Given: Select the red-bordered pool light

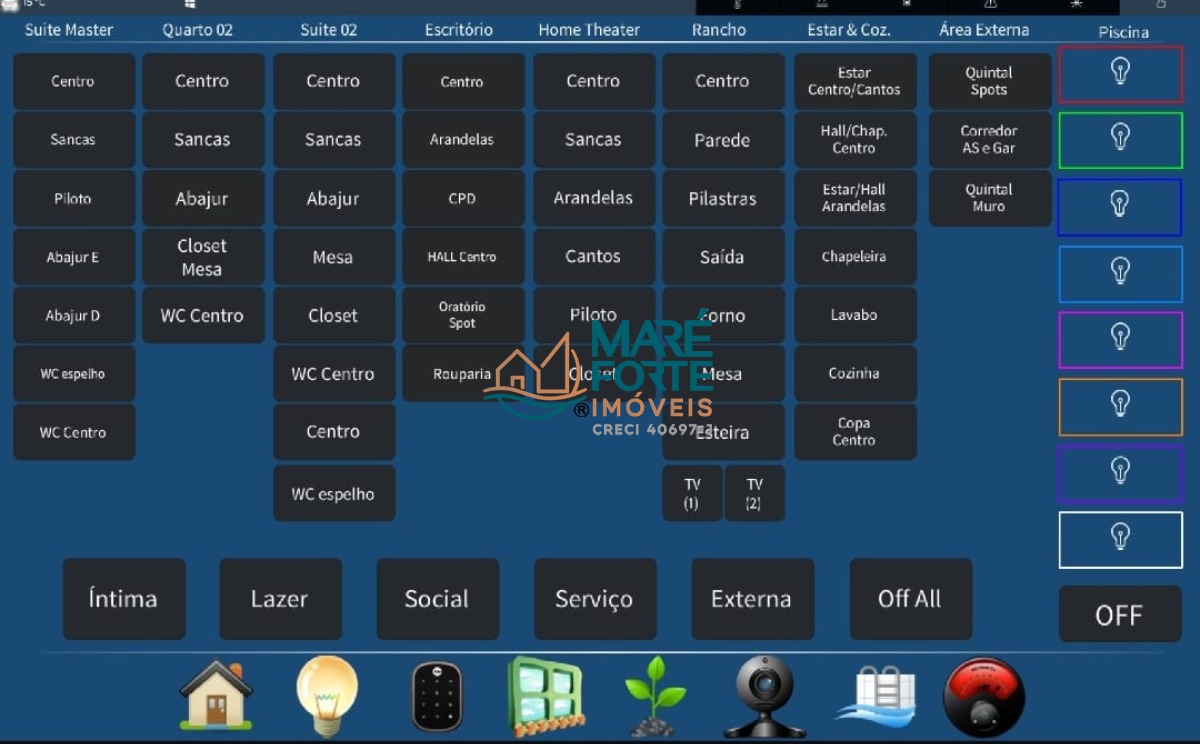Looking at the screenshot, I should coord(1120,74).
